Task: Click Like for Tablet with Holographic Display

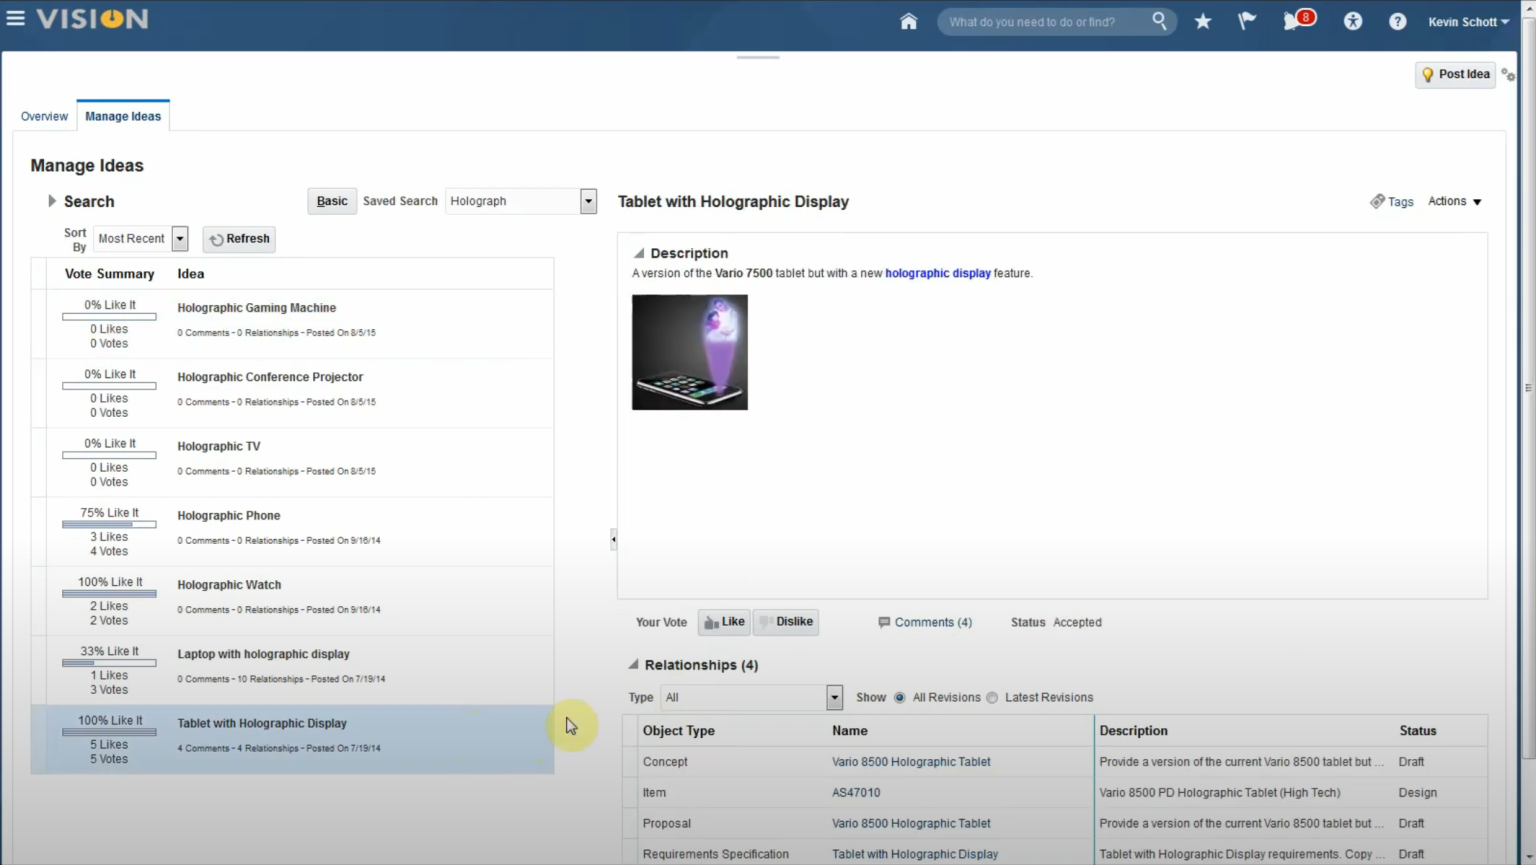Action: coord(723,621)
